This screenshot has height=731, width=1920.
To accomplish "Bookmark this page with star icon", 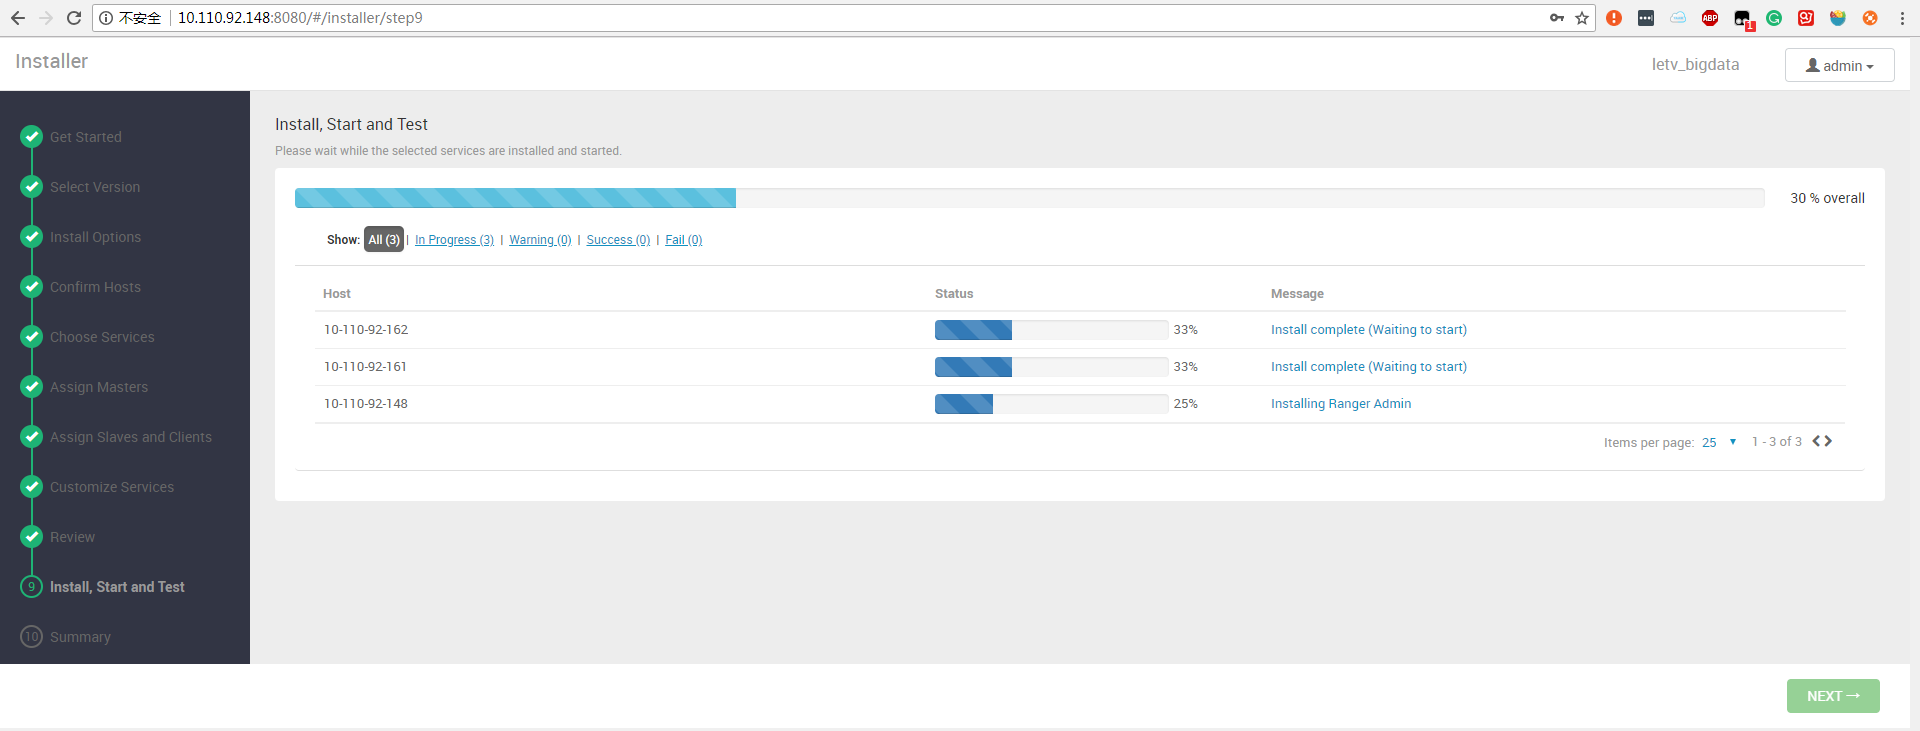I will [1582, 18].
